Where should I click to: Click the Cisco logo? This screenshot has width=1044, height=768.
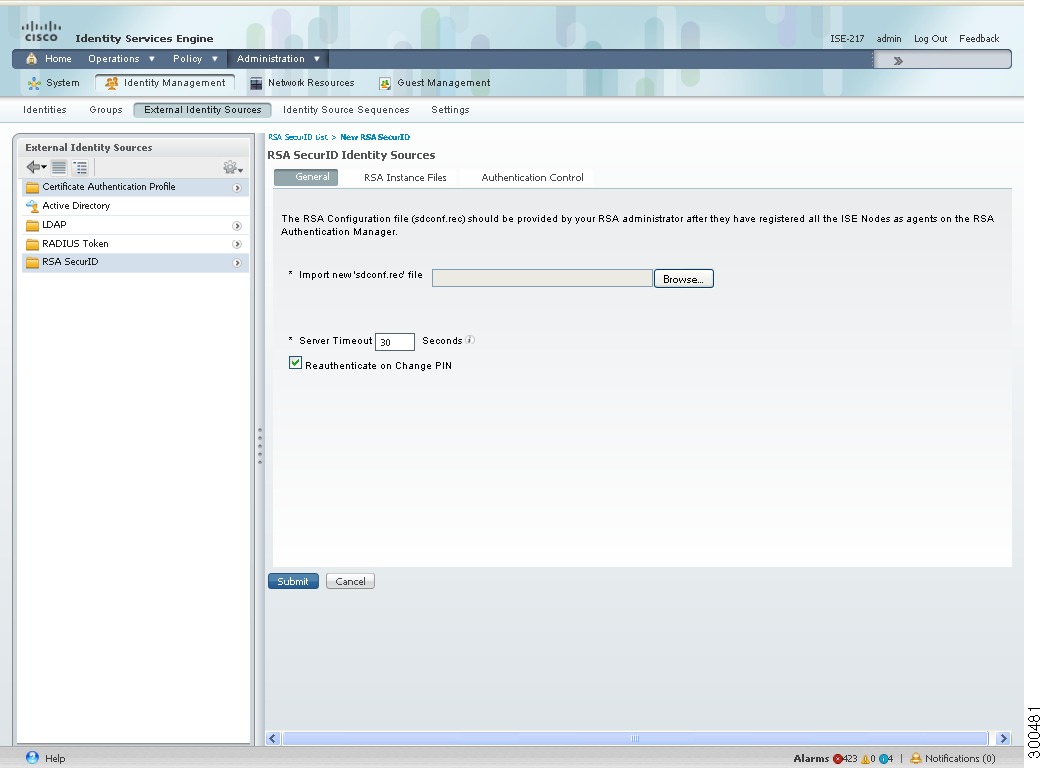pos(41,31)
